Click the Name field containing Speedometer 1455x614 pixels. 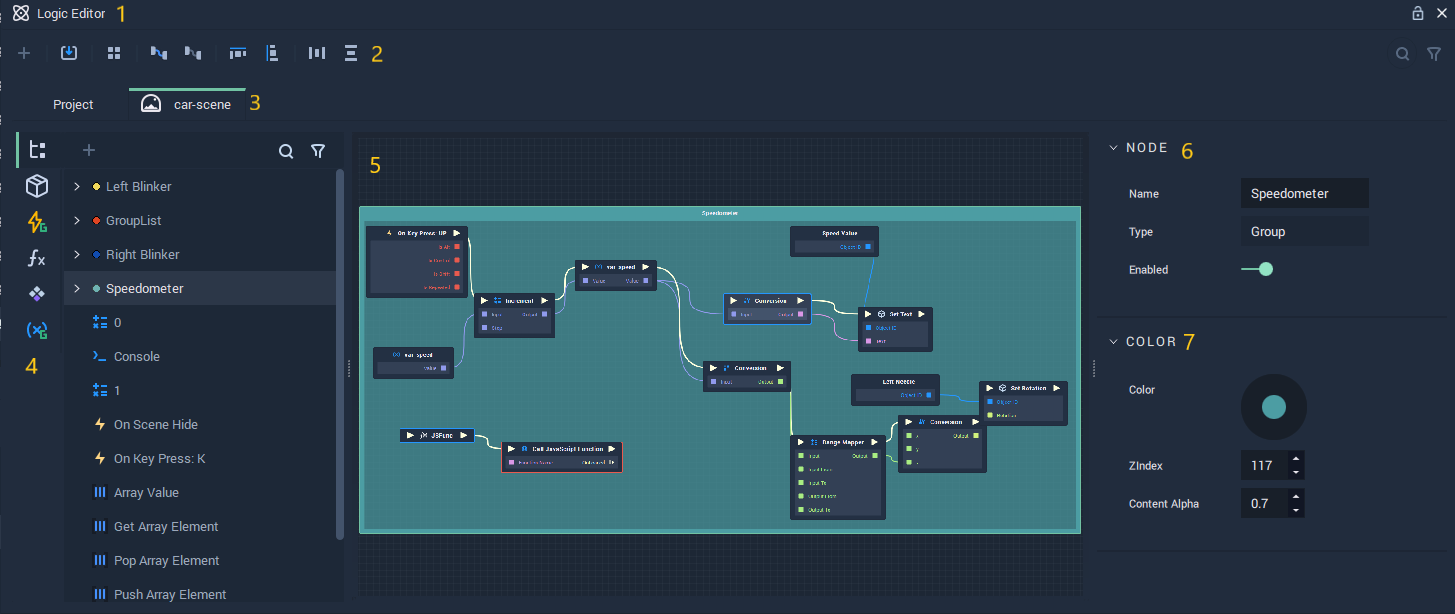pos(1304,193)
